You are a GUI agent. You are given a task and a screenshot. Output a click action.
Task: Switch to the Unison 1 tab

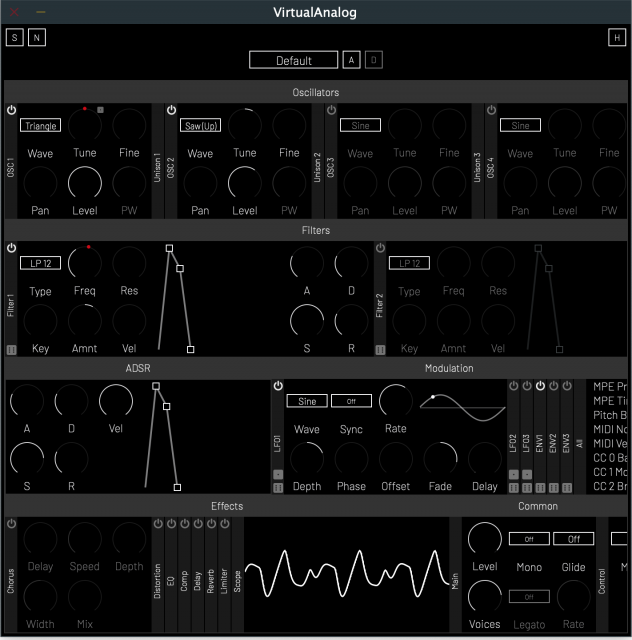click(157, 161)
